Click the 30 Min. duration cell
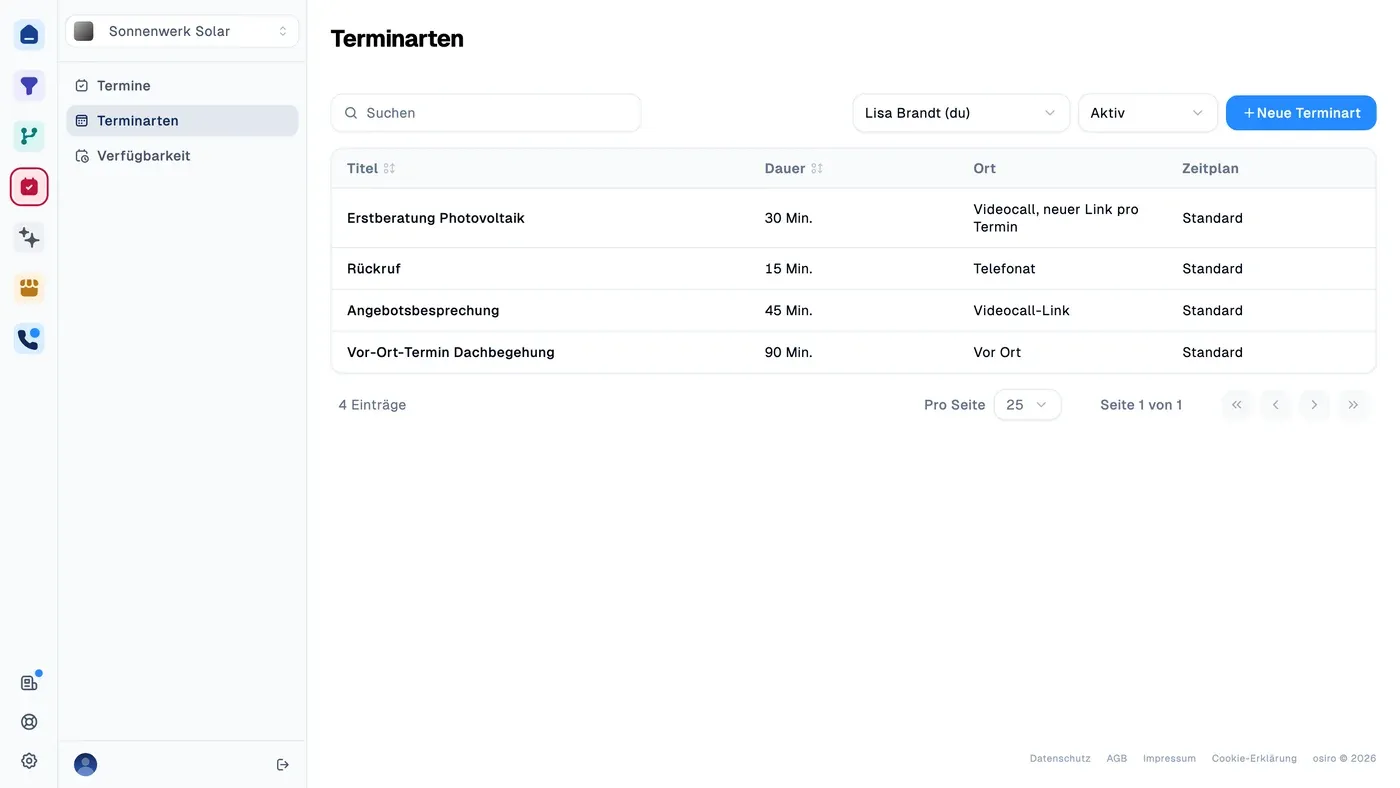 click(789, 218)
